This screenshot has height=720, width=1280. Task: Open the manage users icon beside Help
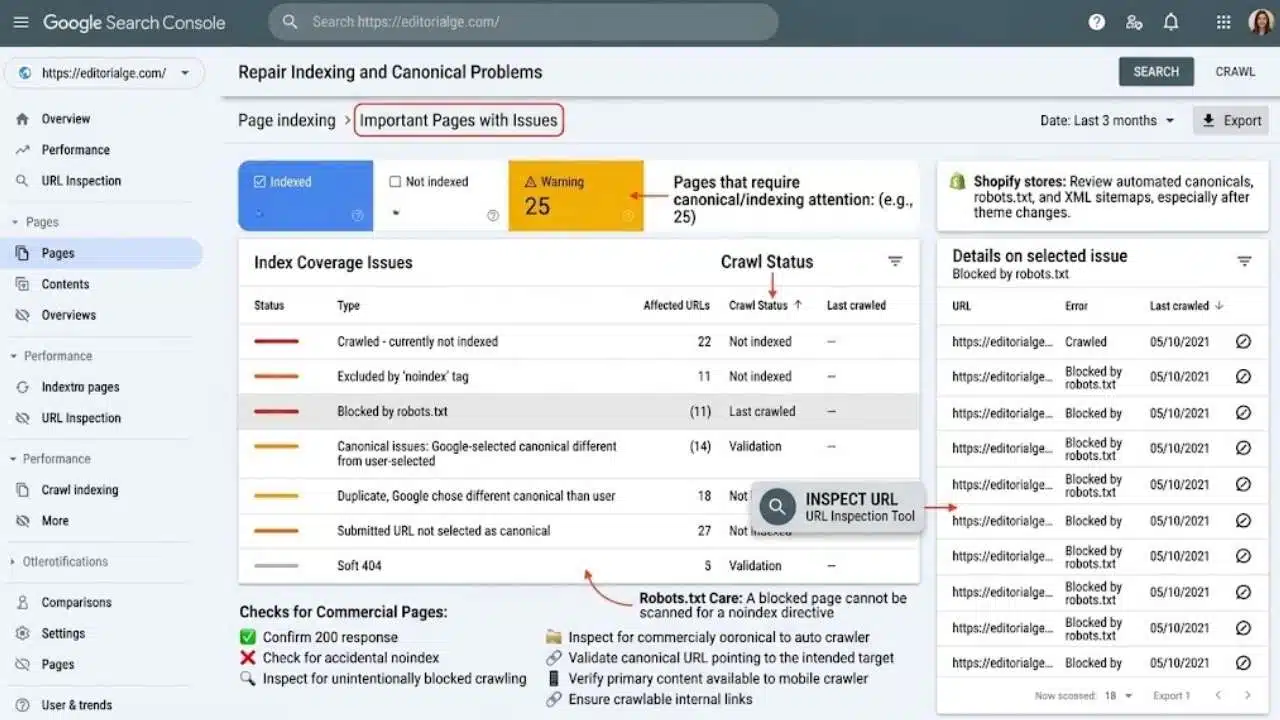point(1134,22)
